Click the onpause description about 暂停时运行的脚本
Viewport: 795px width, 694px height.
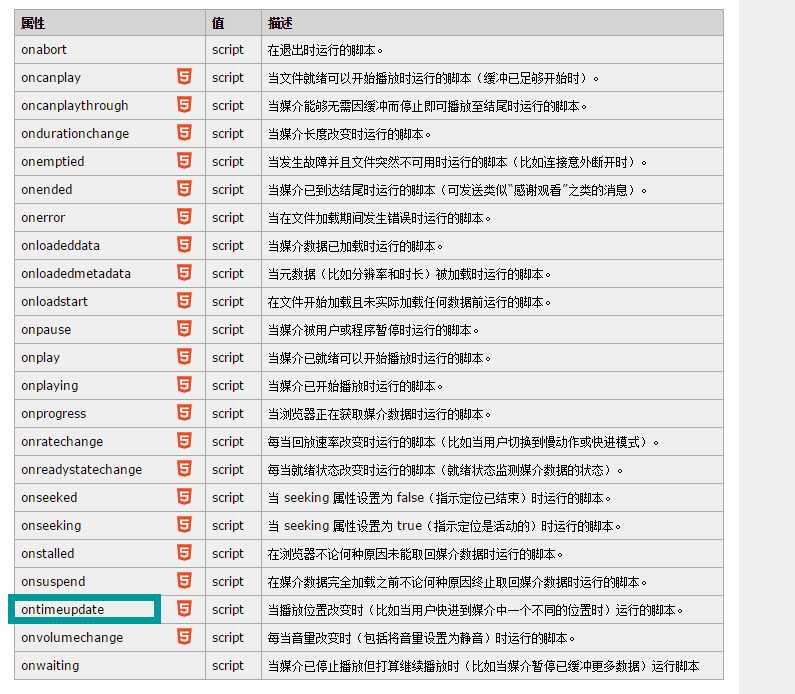point(373,330)
